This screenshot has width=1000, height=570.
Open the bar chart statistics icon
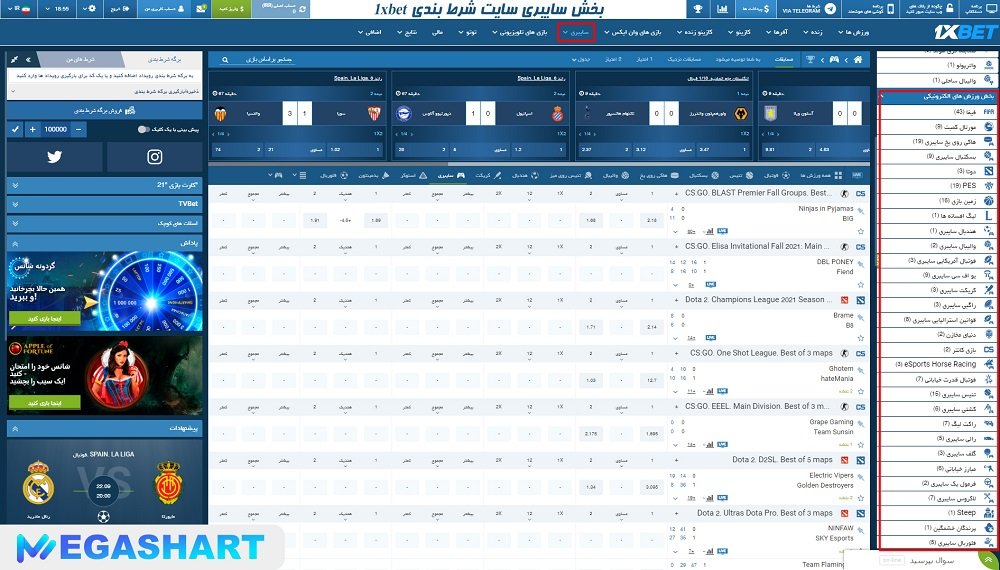point(722,9)
